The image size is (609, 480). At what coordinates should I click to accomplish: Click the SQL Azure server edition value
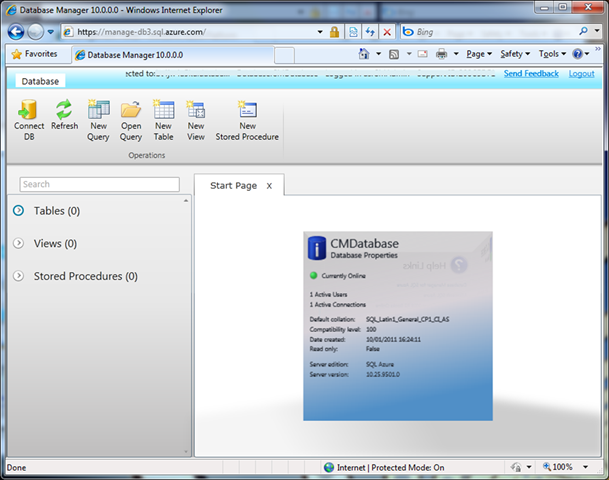tap(380, 364)
